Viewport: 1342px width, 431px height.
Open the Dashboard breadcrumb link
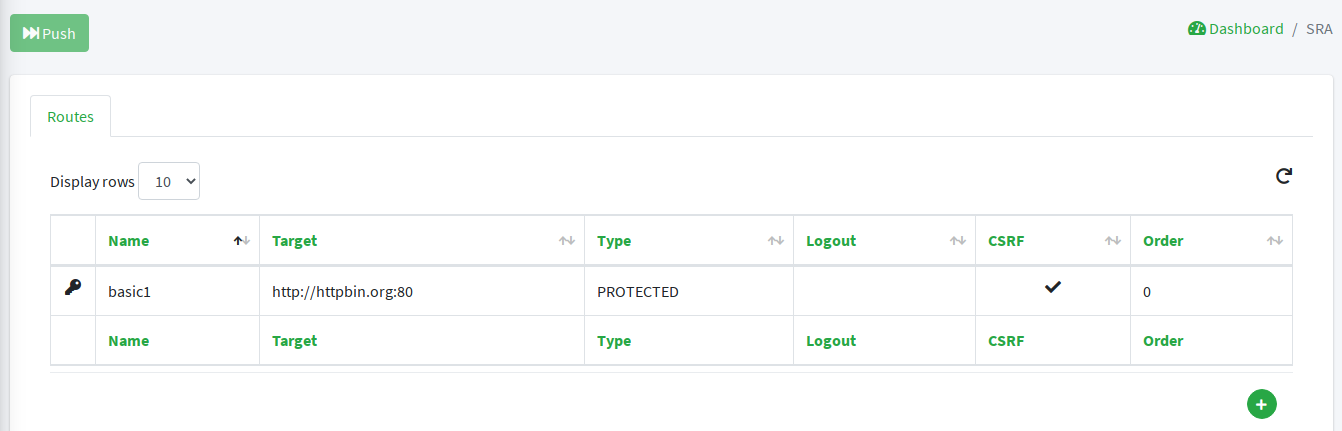tap(1246, 29)
